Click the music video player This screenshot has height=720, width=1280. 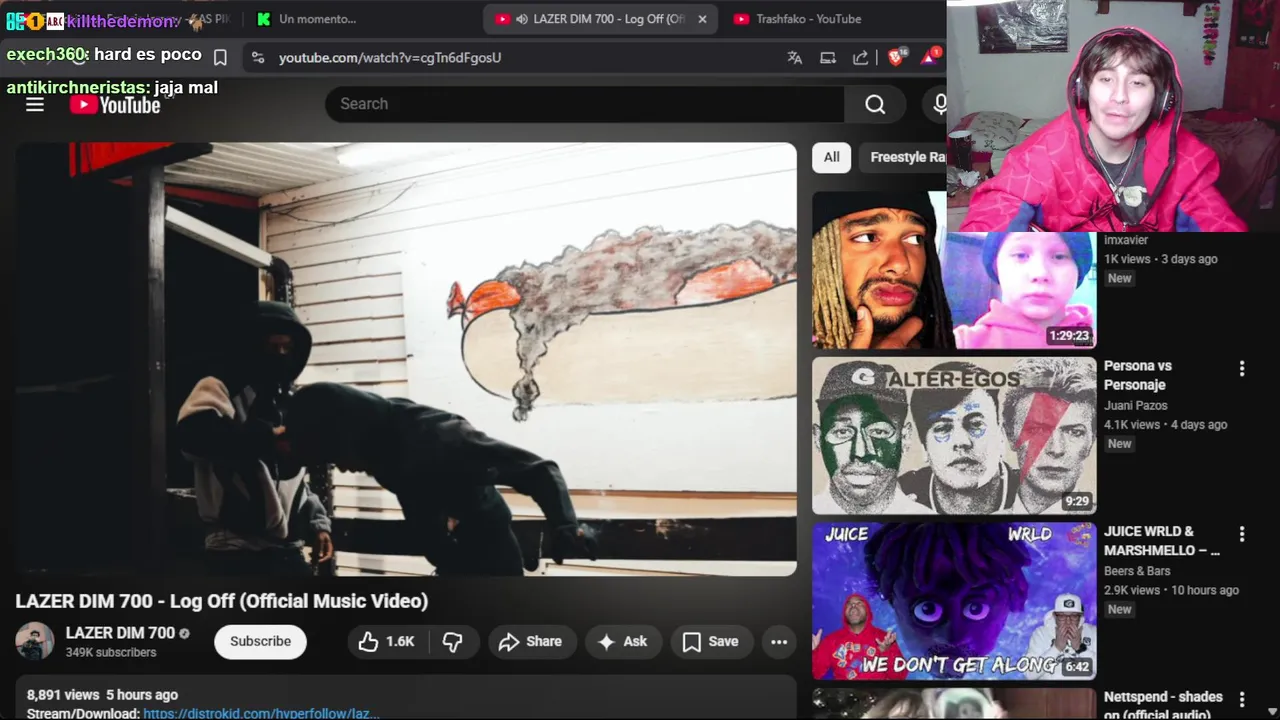406,359
